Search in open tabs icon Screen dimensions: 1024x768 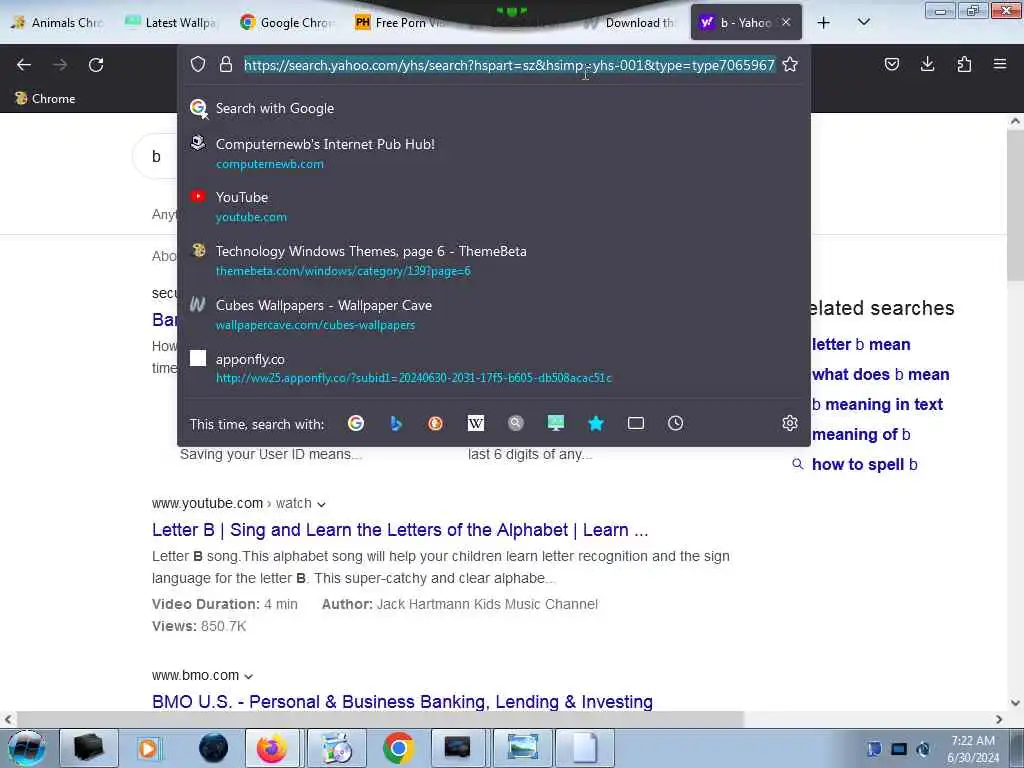point(636,424)
